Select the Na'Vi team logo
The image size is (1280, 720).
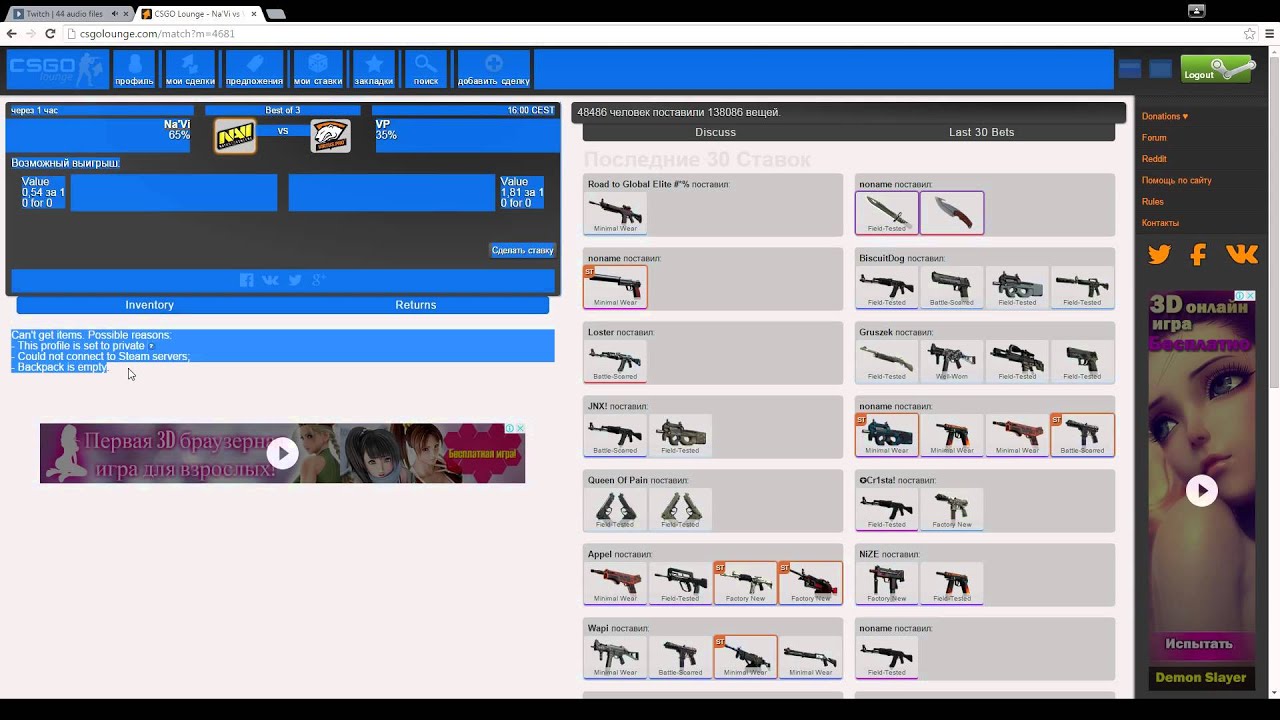click(235, 136)
